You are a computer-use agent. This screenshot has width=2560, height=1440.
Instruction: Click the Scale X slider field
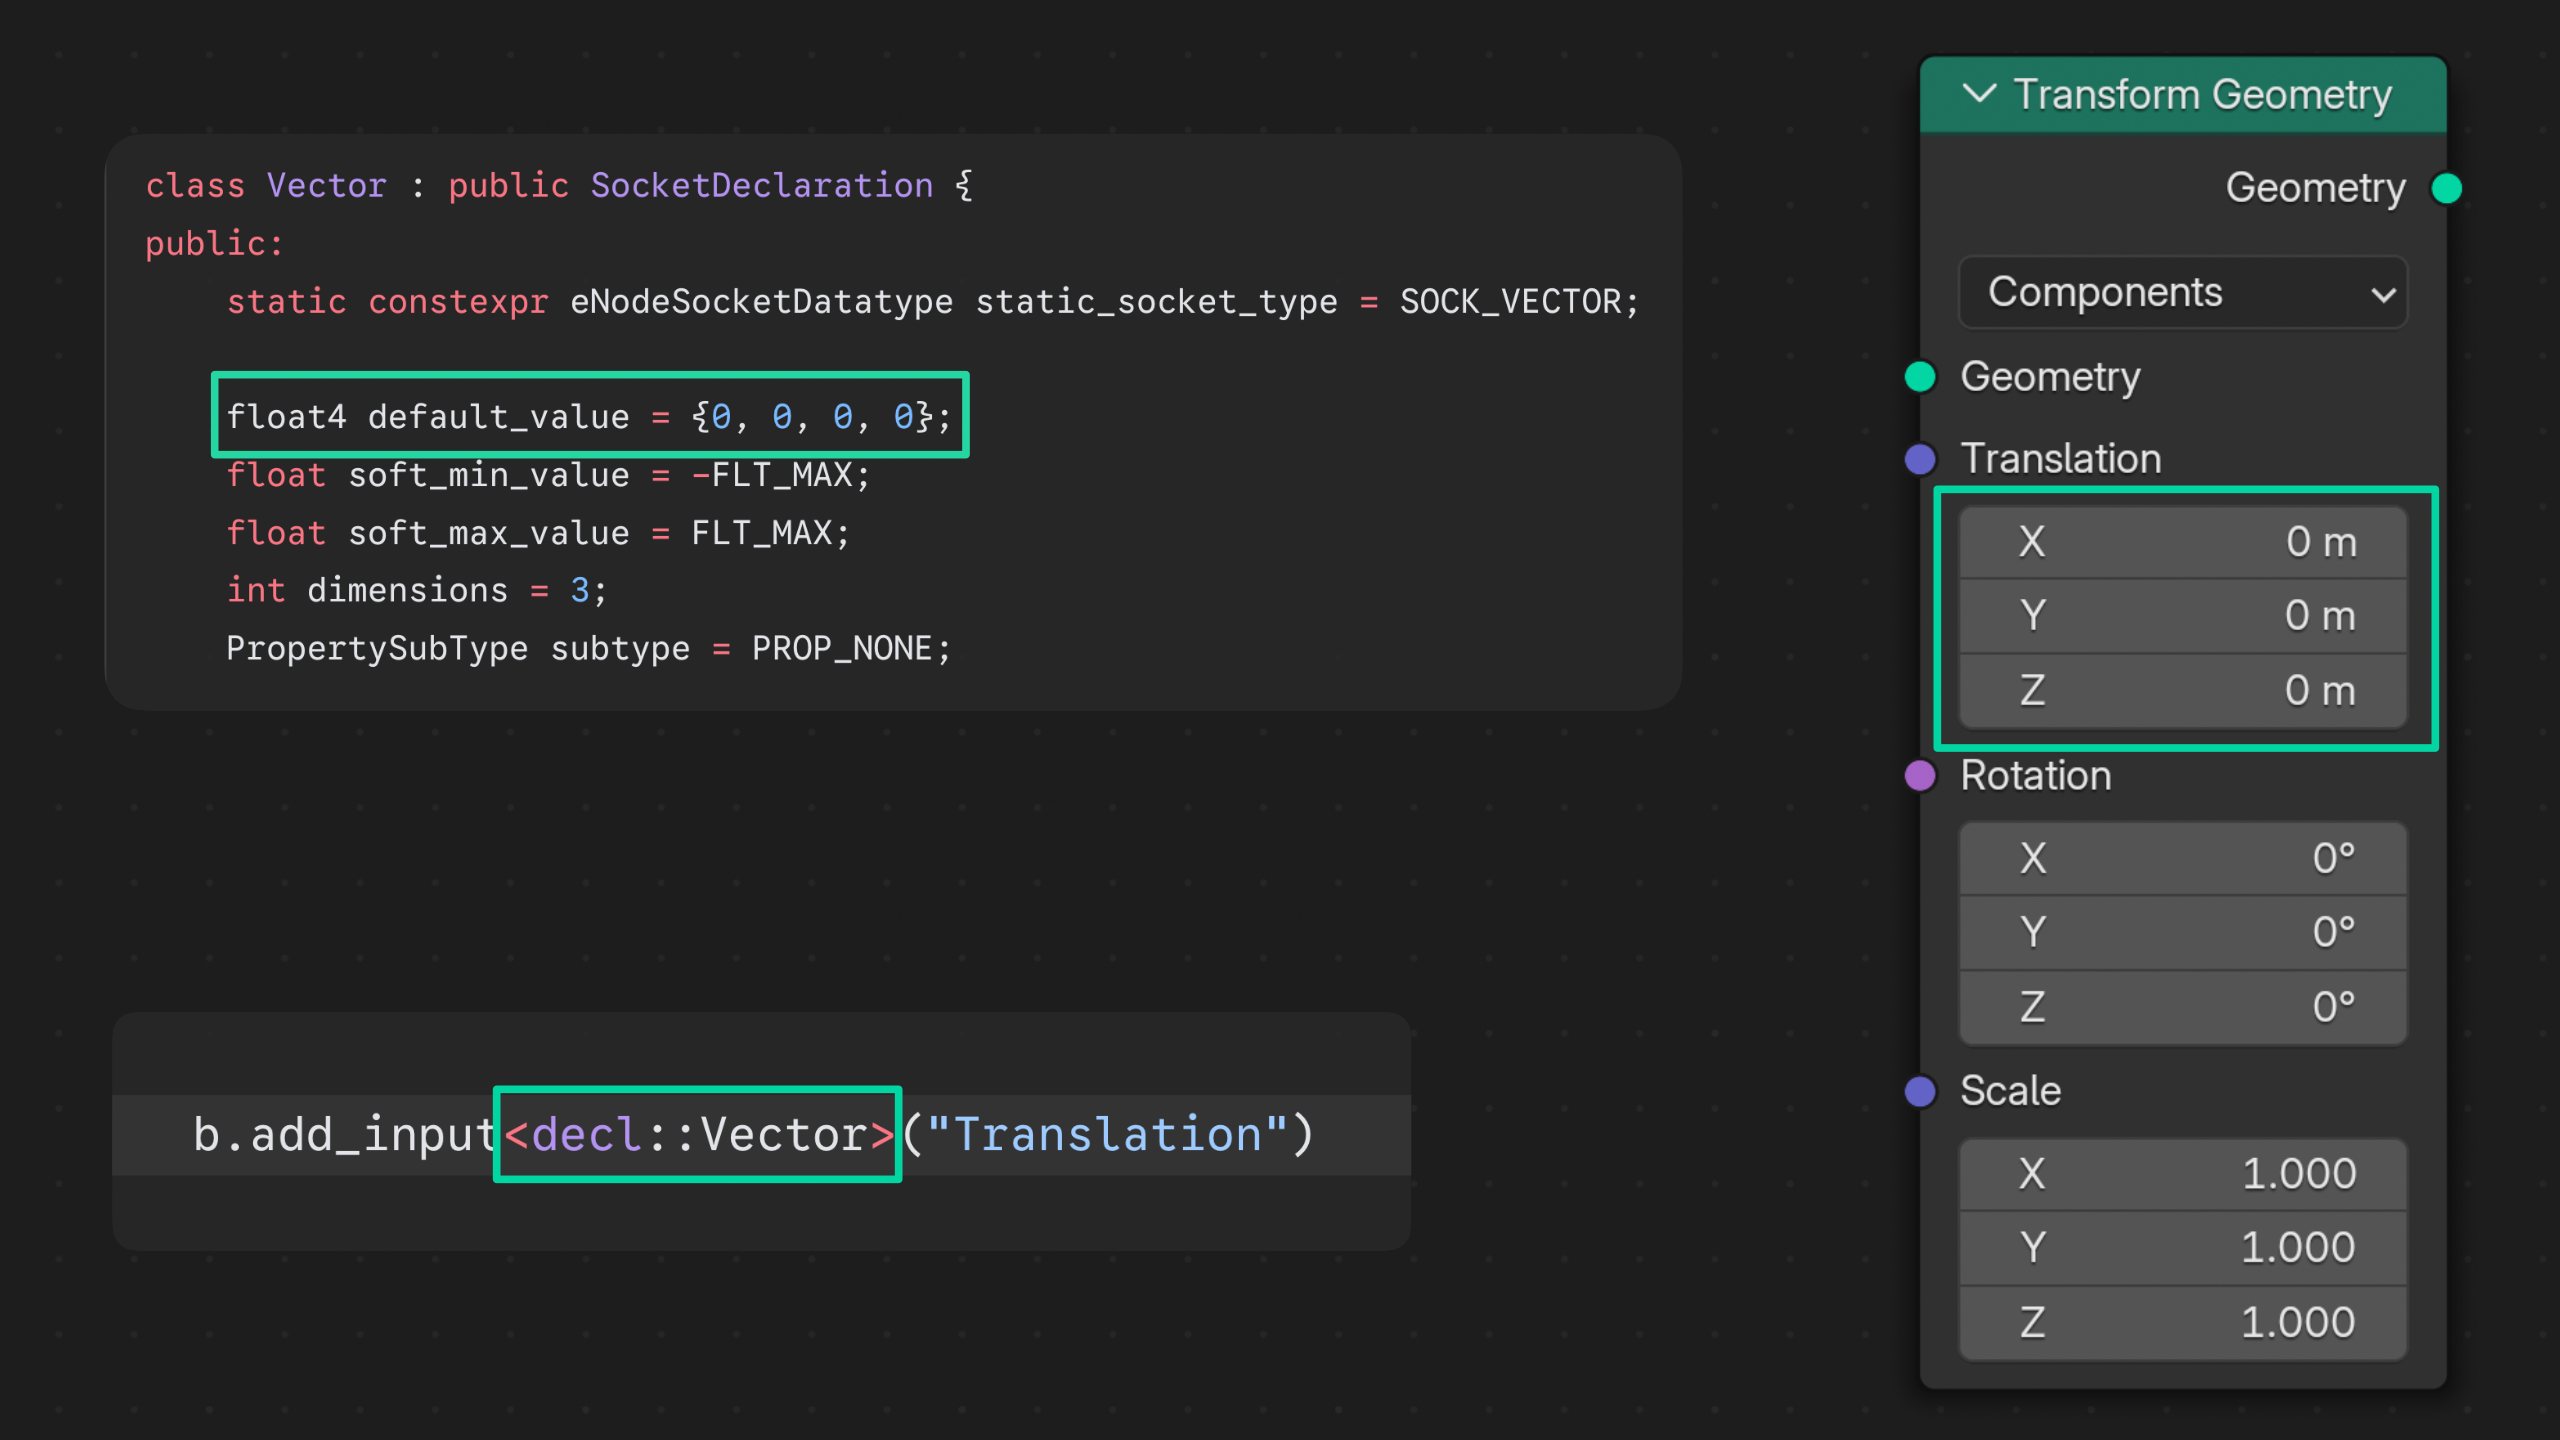tap(2182, 1174)
